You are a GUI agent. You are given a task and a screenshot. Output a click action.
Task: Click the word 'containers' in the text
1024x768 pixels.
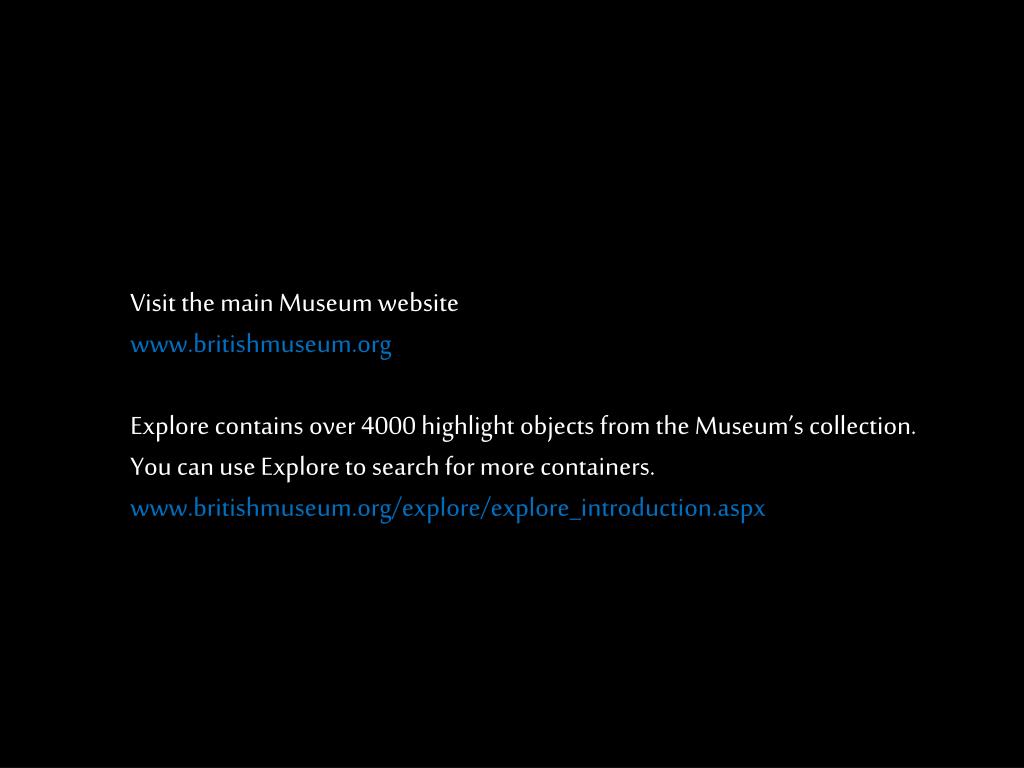pyautogui.click(x=598, y=468)
